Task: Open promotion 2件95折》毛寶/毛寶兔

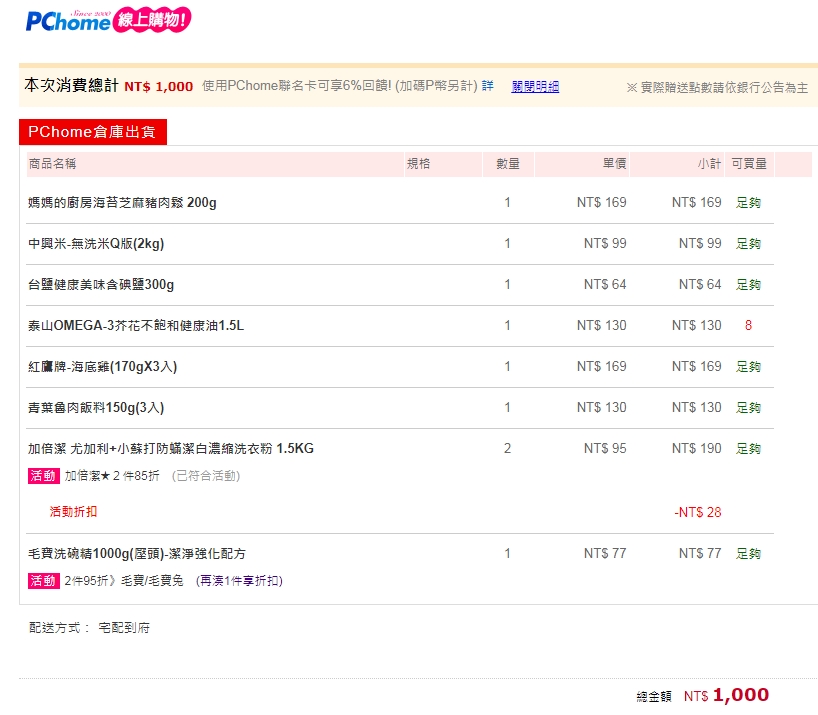Action: pos(124,580)
